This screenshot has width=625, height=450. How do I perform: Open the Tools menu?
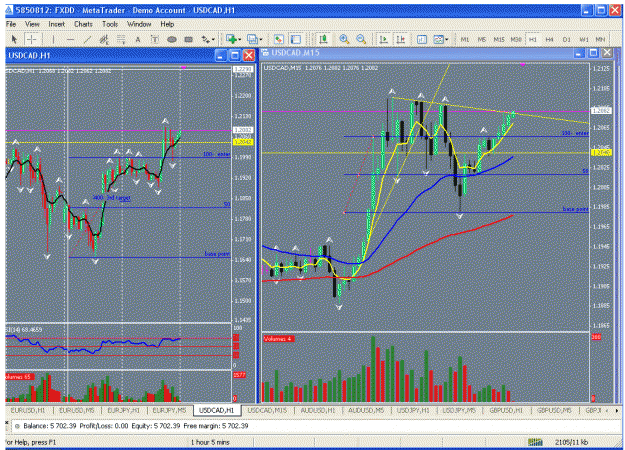click(110, 24)
